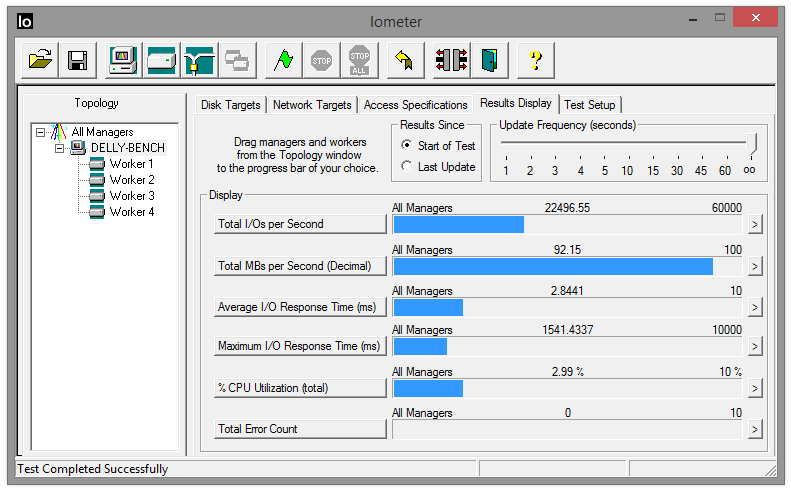Screen dimensions: 791x491
Task: Click the 92.15 MBs per second value
Action: click(x=567, y=250)
